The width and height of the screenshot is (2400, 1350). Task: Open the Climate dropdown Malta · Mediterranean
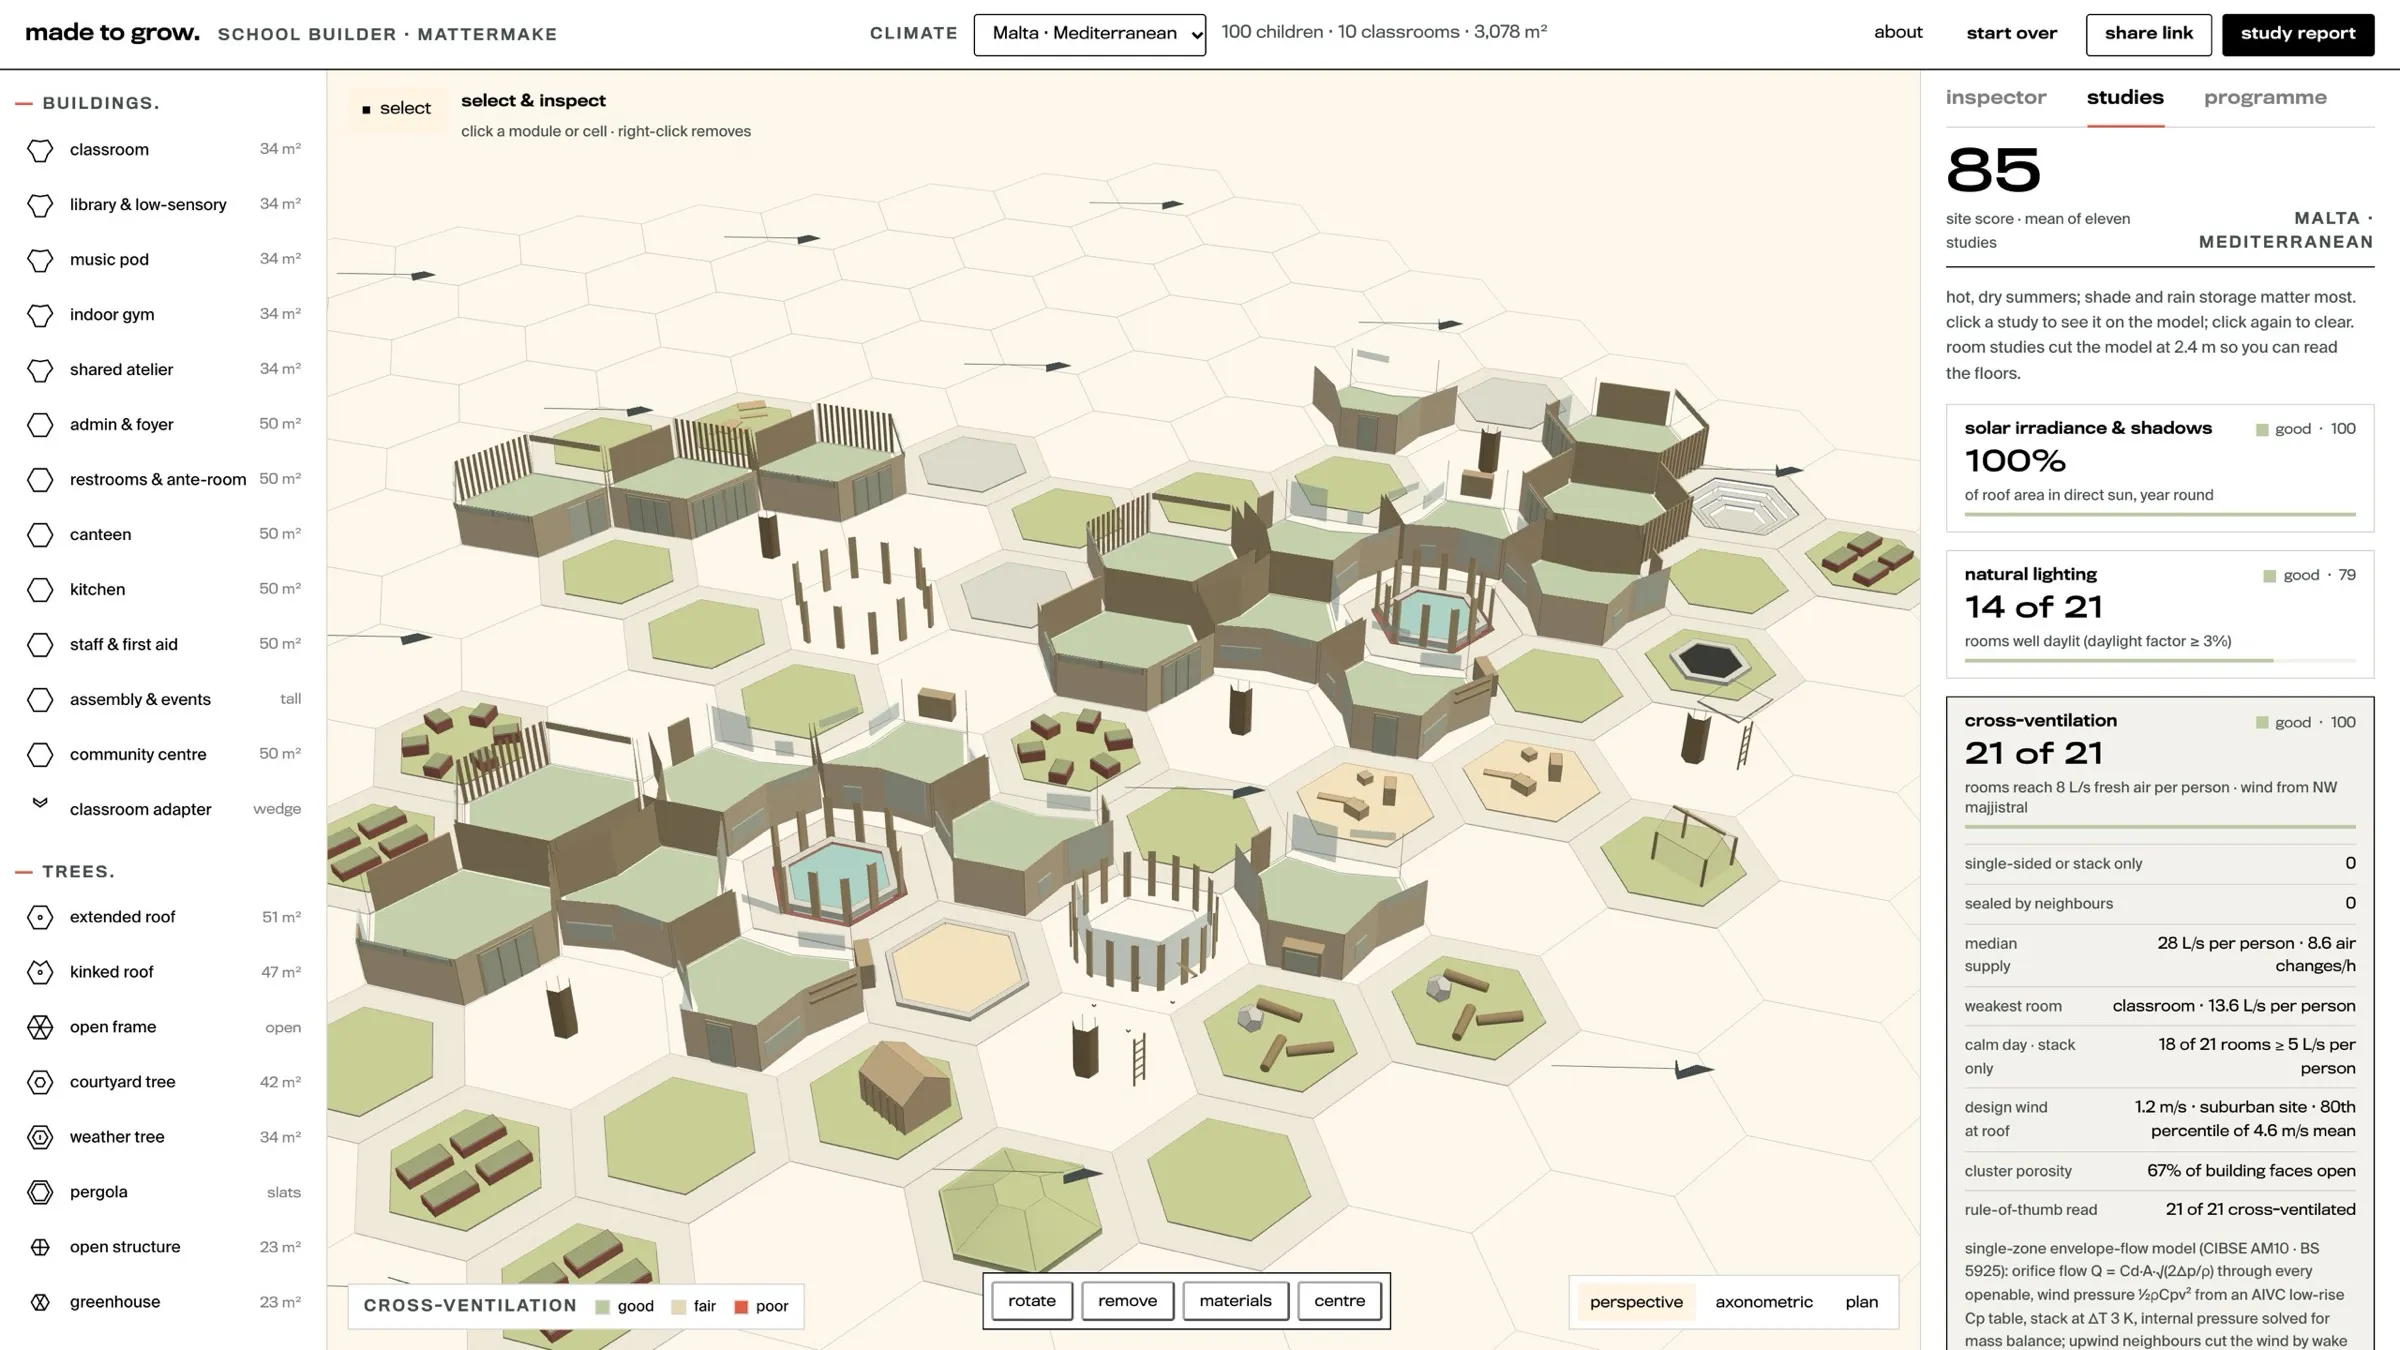1089,34
